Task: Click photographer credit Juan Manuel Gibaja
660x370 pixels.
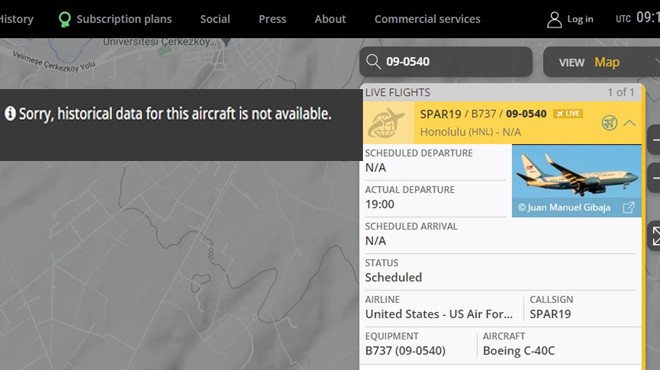Action: pyautogui.click(x=564, y=208)
